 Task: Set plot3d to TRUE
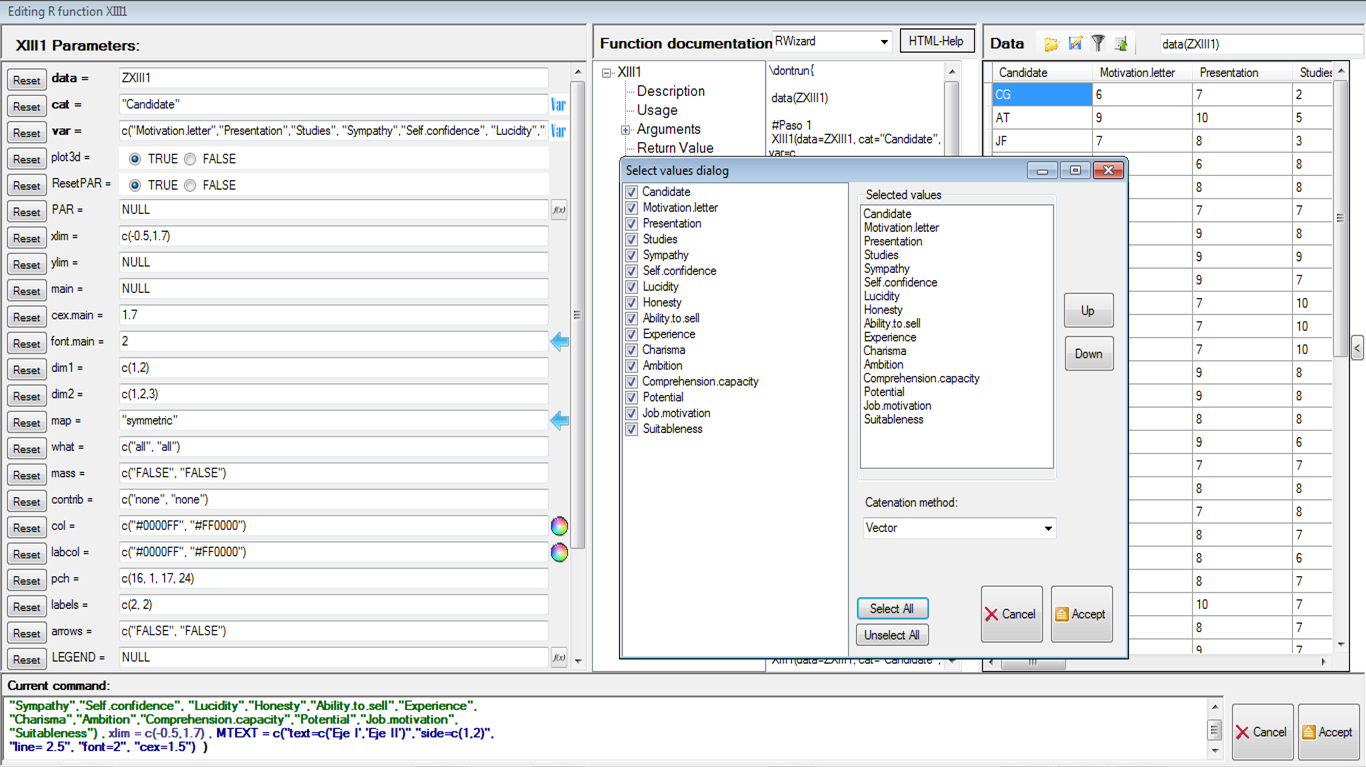[x=135, y=159]
